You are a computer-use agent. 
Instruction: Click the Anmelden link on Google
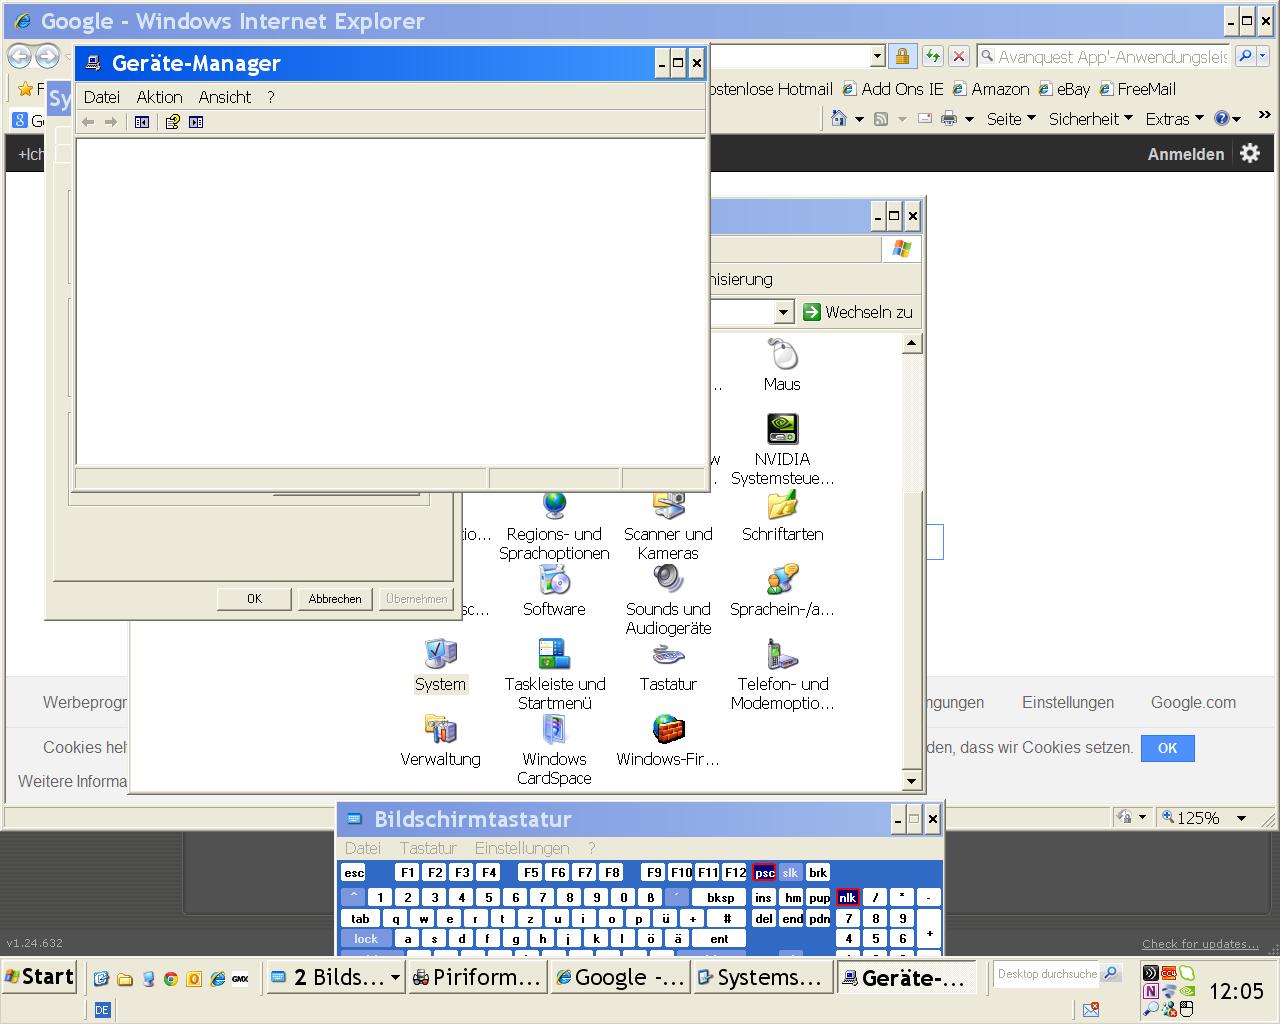(1186, 154)
